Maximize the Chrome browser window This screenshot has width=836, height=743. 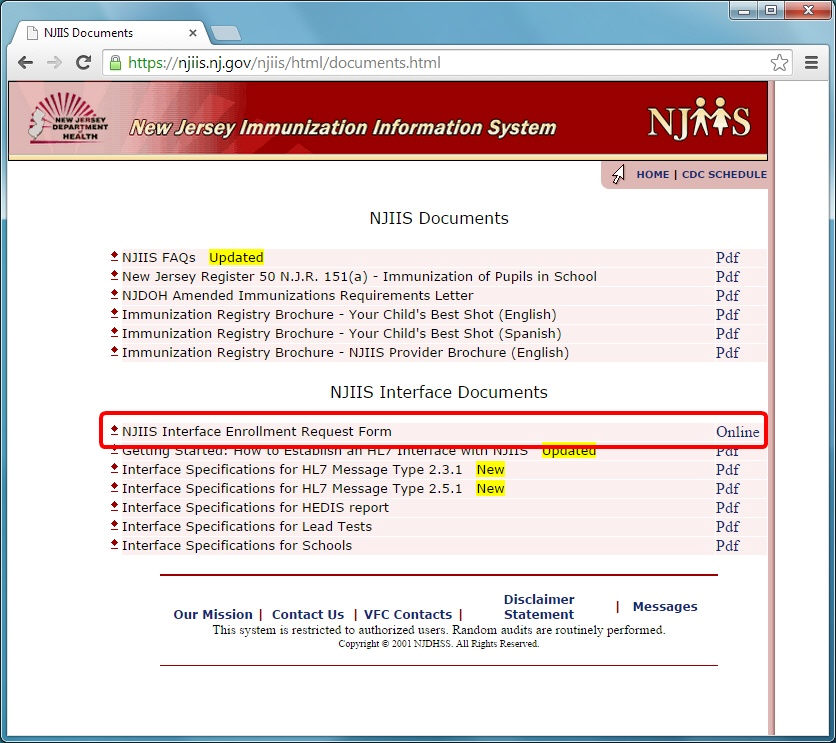(771, 11)
